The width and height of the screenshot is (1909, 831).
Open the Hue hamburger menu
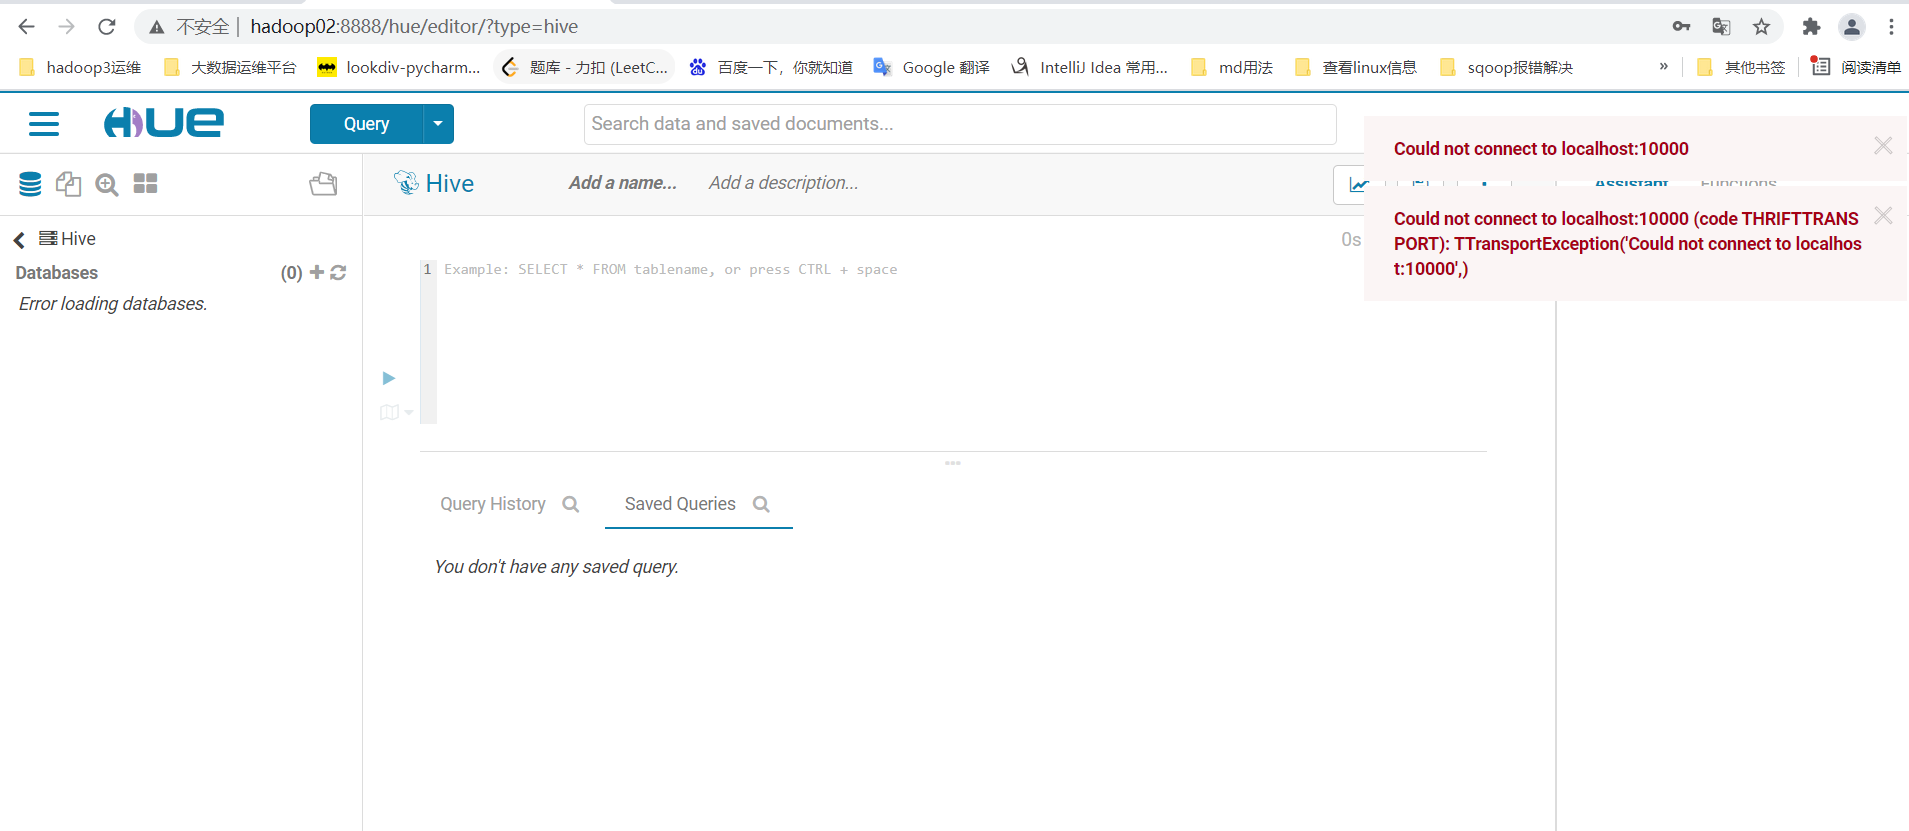[x=44, y=124]
